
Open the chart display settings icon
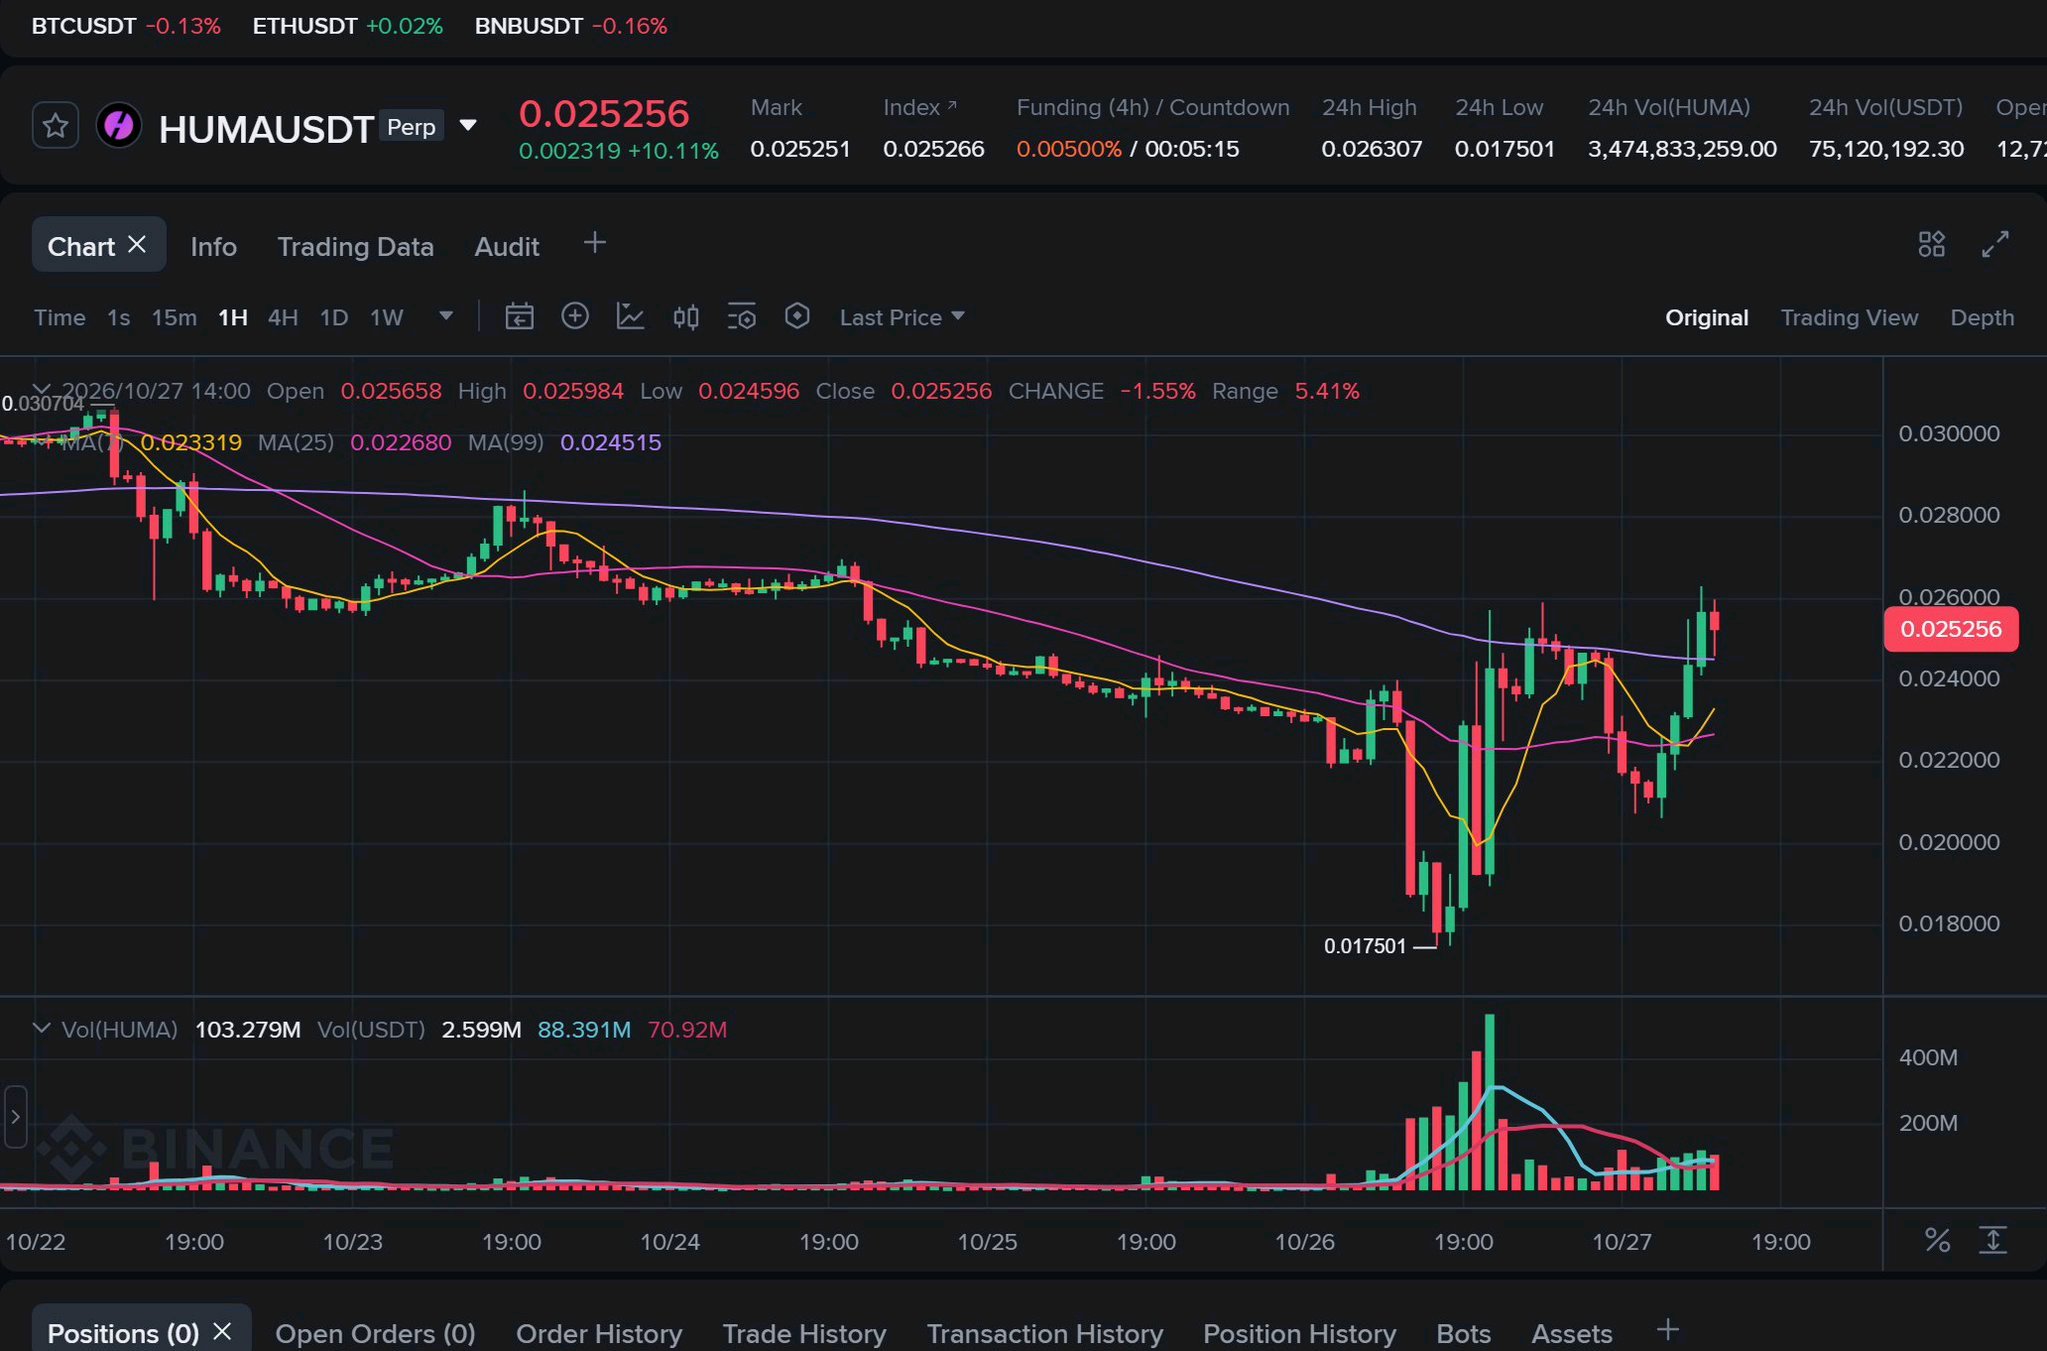click(741, 317)
